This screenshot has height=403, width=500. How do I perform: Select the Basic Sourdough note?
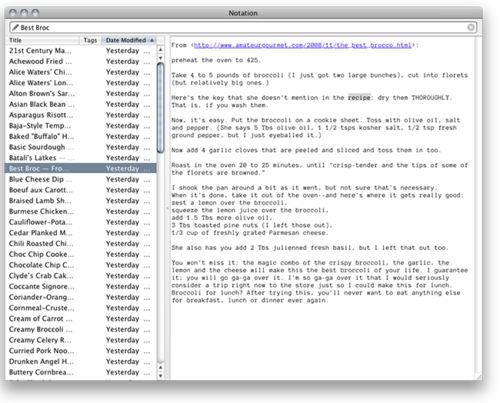pos(81,147)
